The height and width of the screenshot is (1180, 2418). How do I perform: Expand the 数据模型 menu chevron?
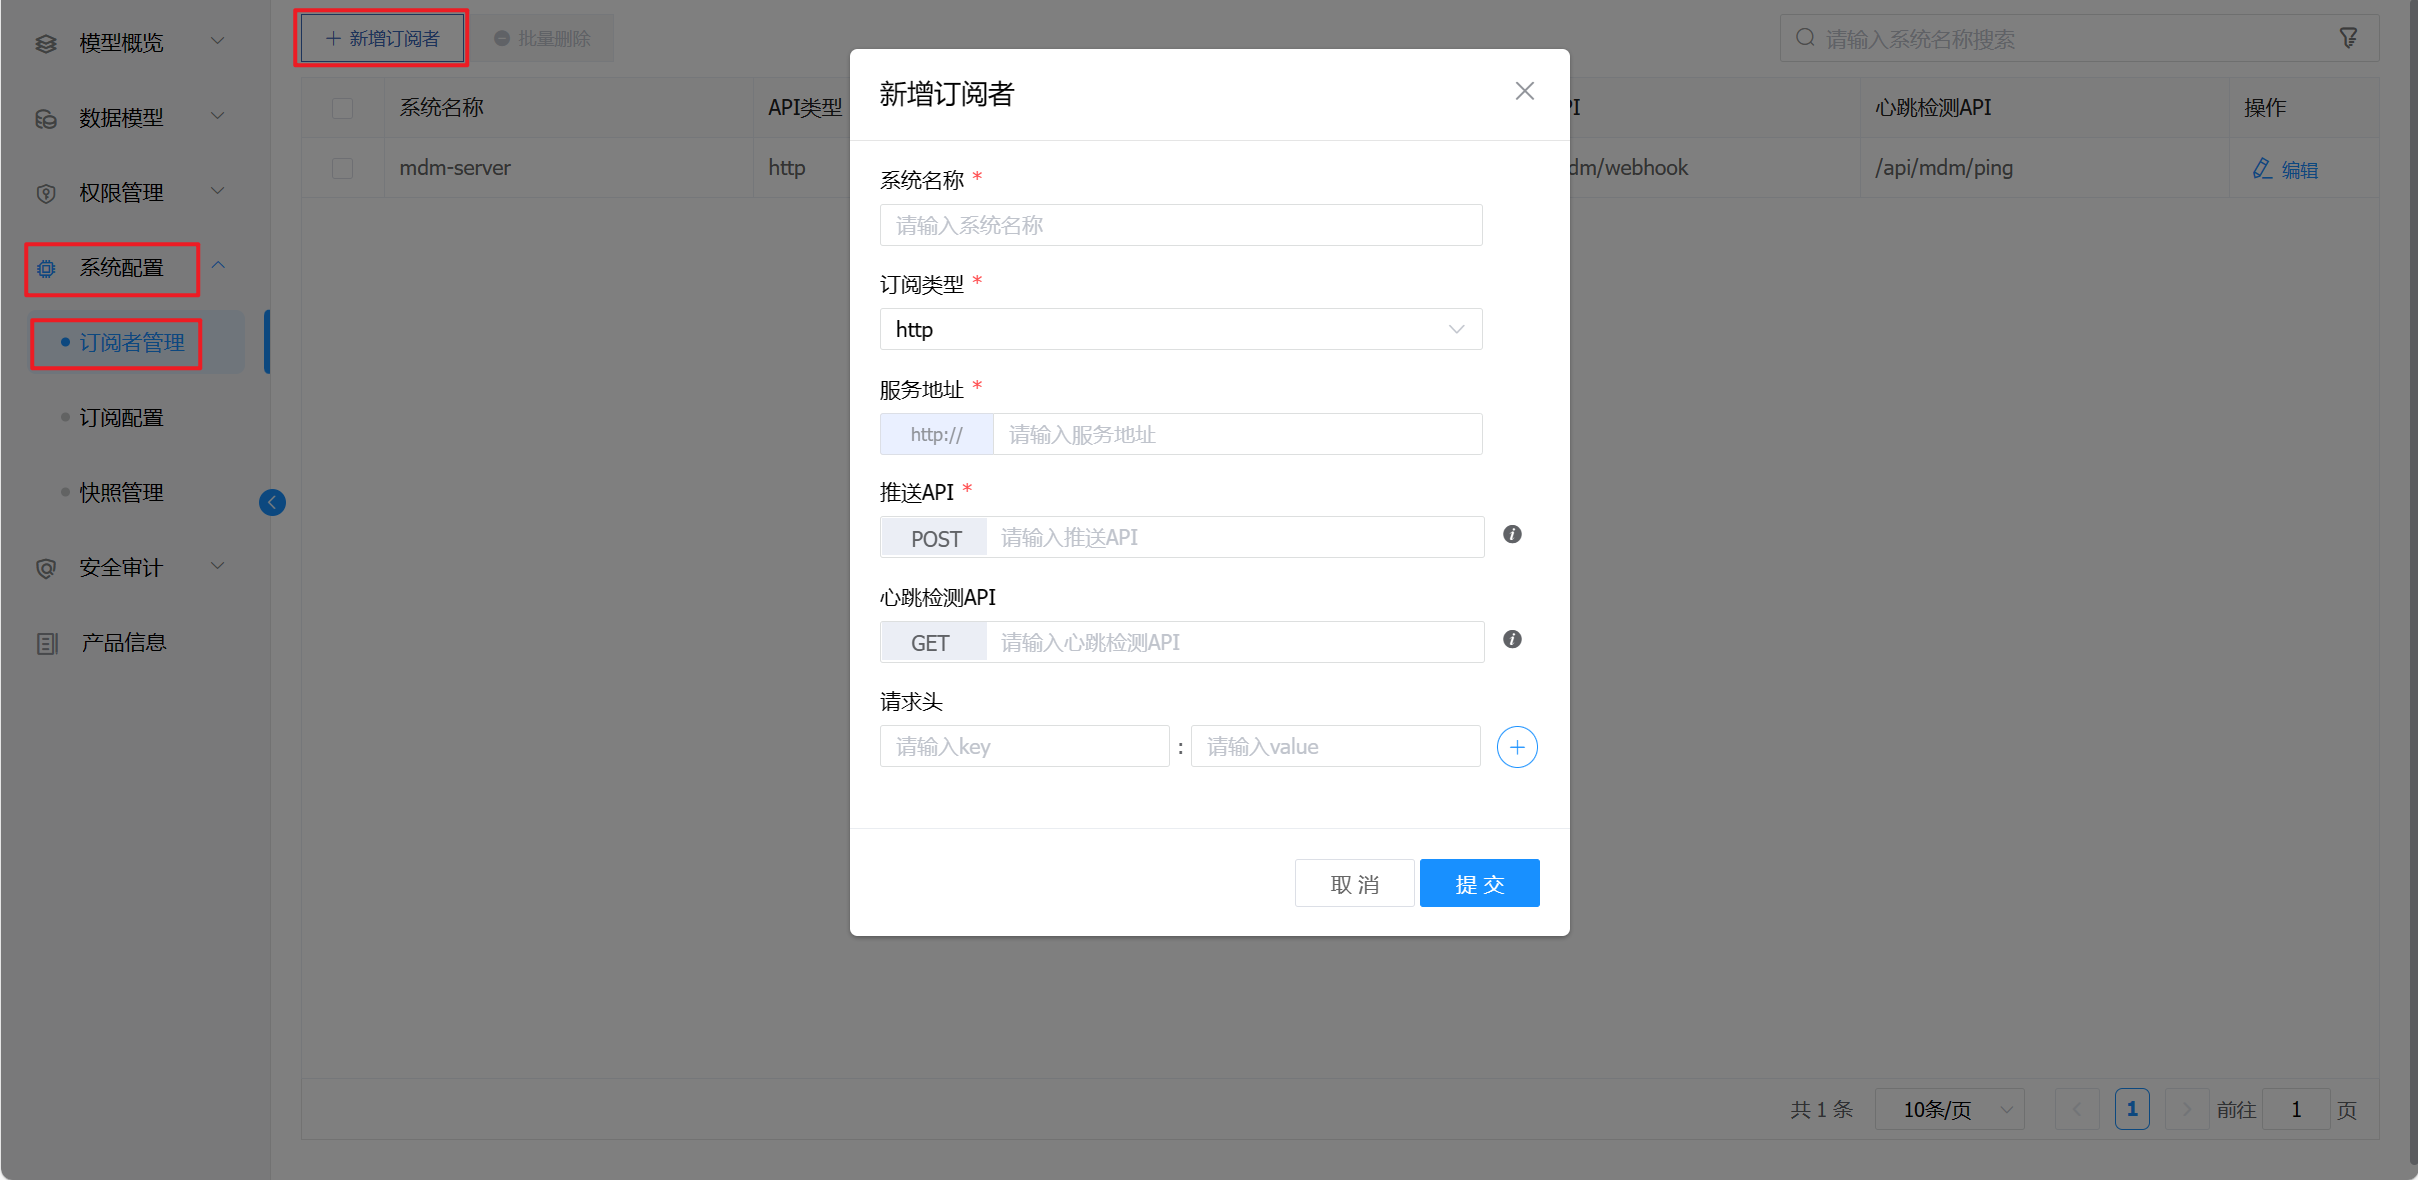[218, 116]
